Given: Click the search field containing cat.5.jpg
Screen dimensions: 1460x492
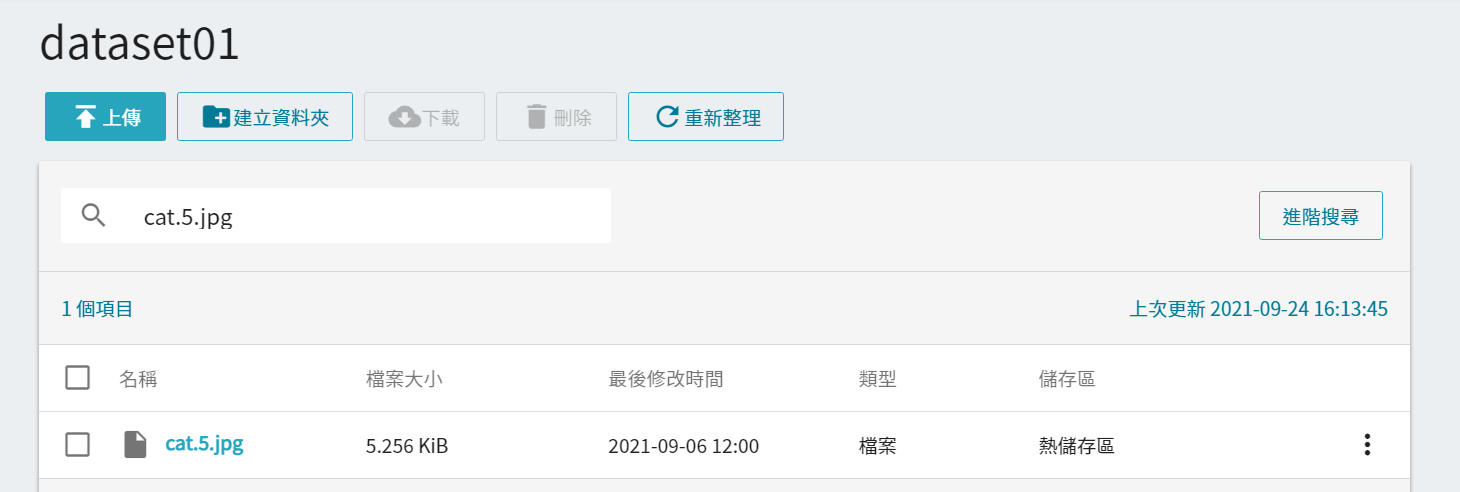Looking at the screenshot, I should pyautogui.click(x=336, y=216).
